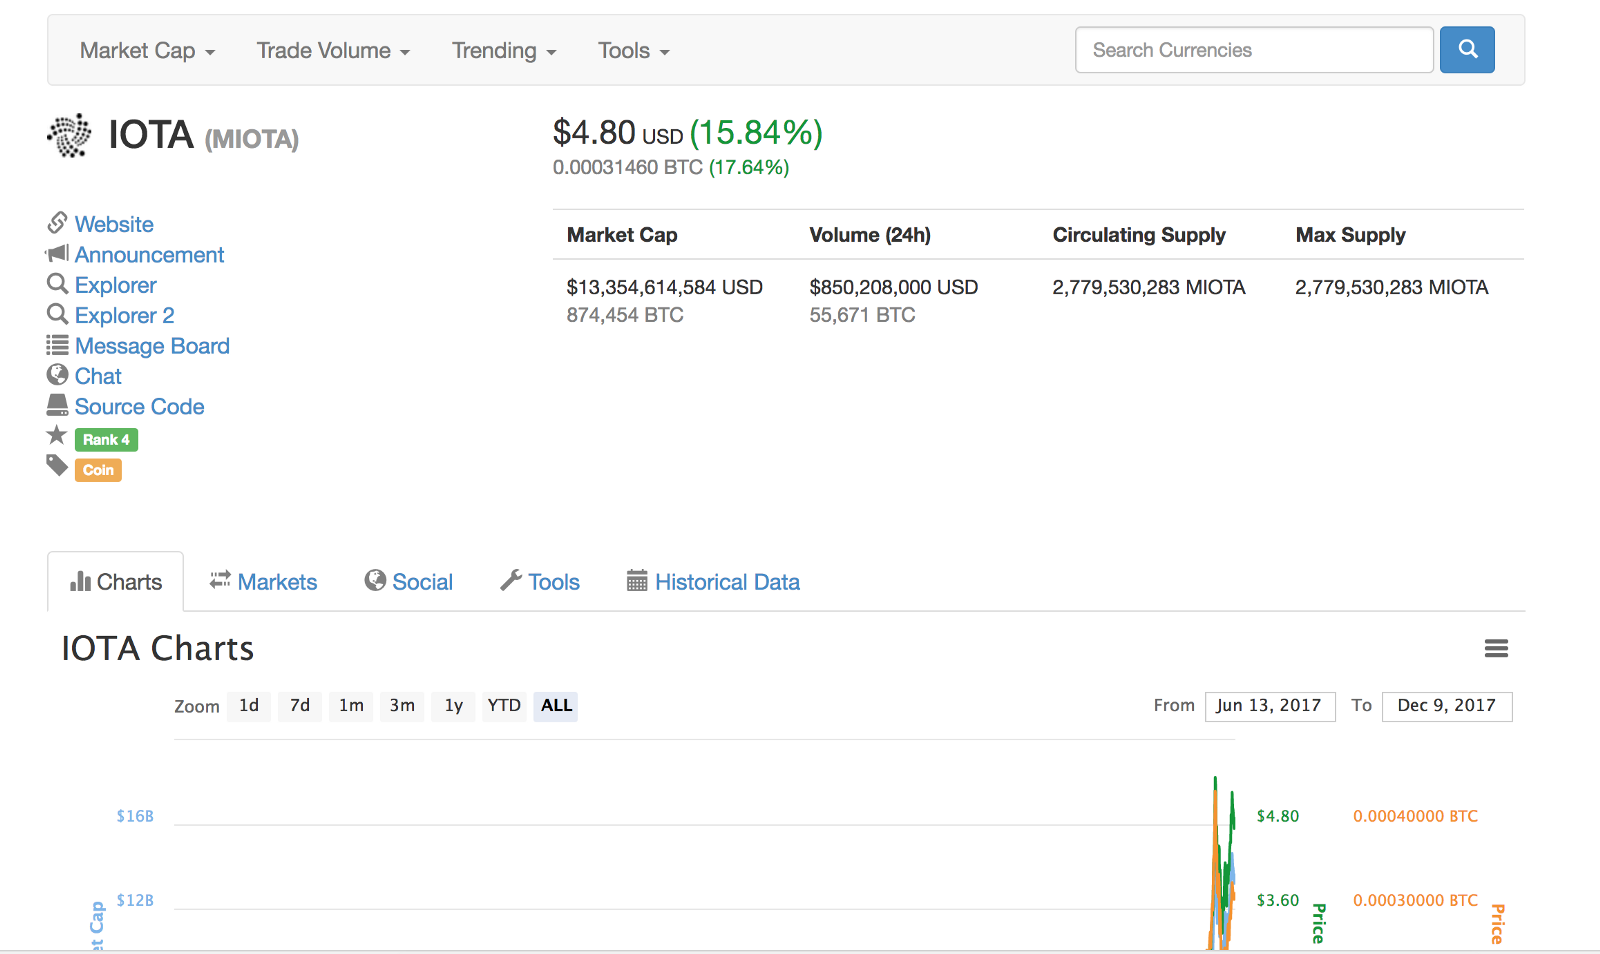The image size is (1600, 954).
Task: Click the drive icon beside Source Code
Action: point(58,405)
